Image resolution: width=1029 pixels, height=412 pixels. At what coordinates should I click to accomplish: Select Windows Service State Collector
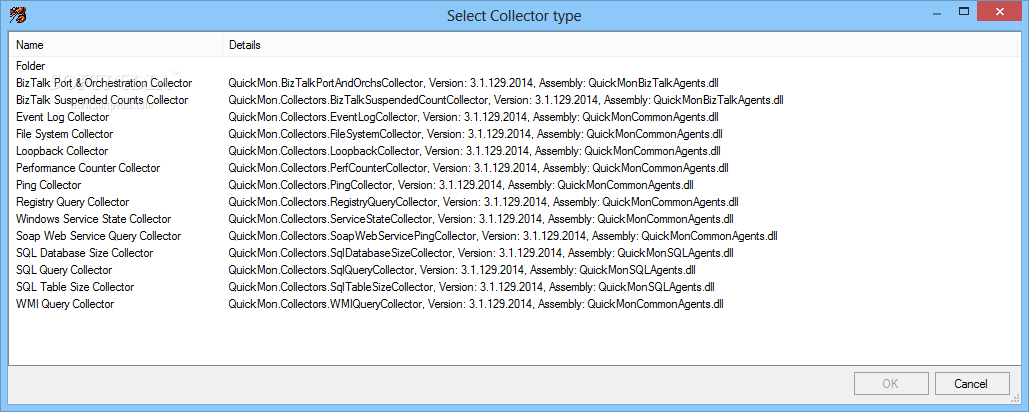(x=93, y=220)
